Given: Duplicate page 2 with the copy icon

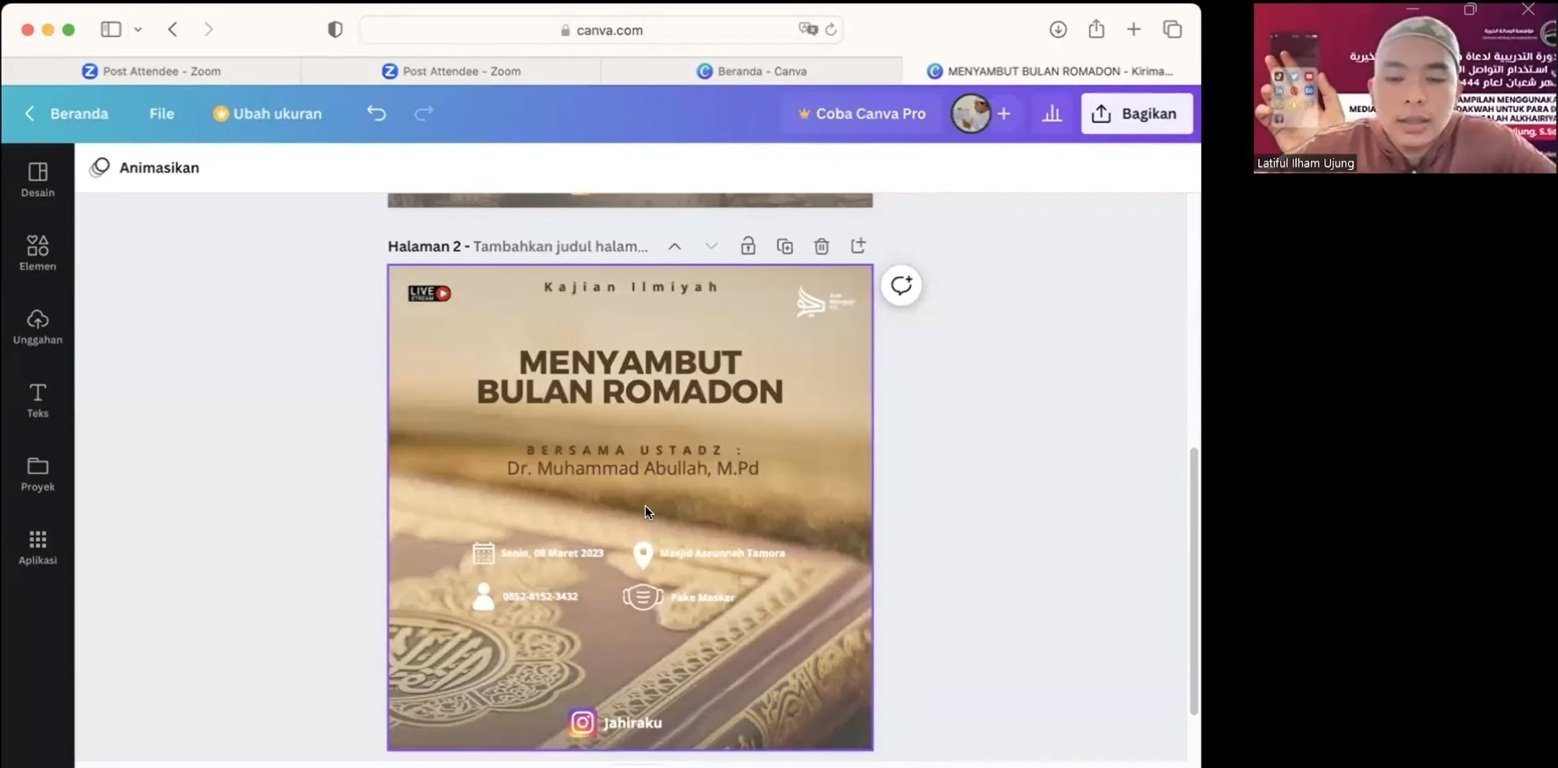Looking at the screenshot, I should pyautogui.click(x=785, y=246).
